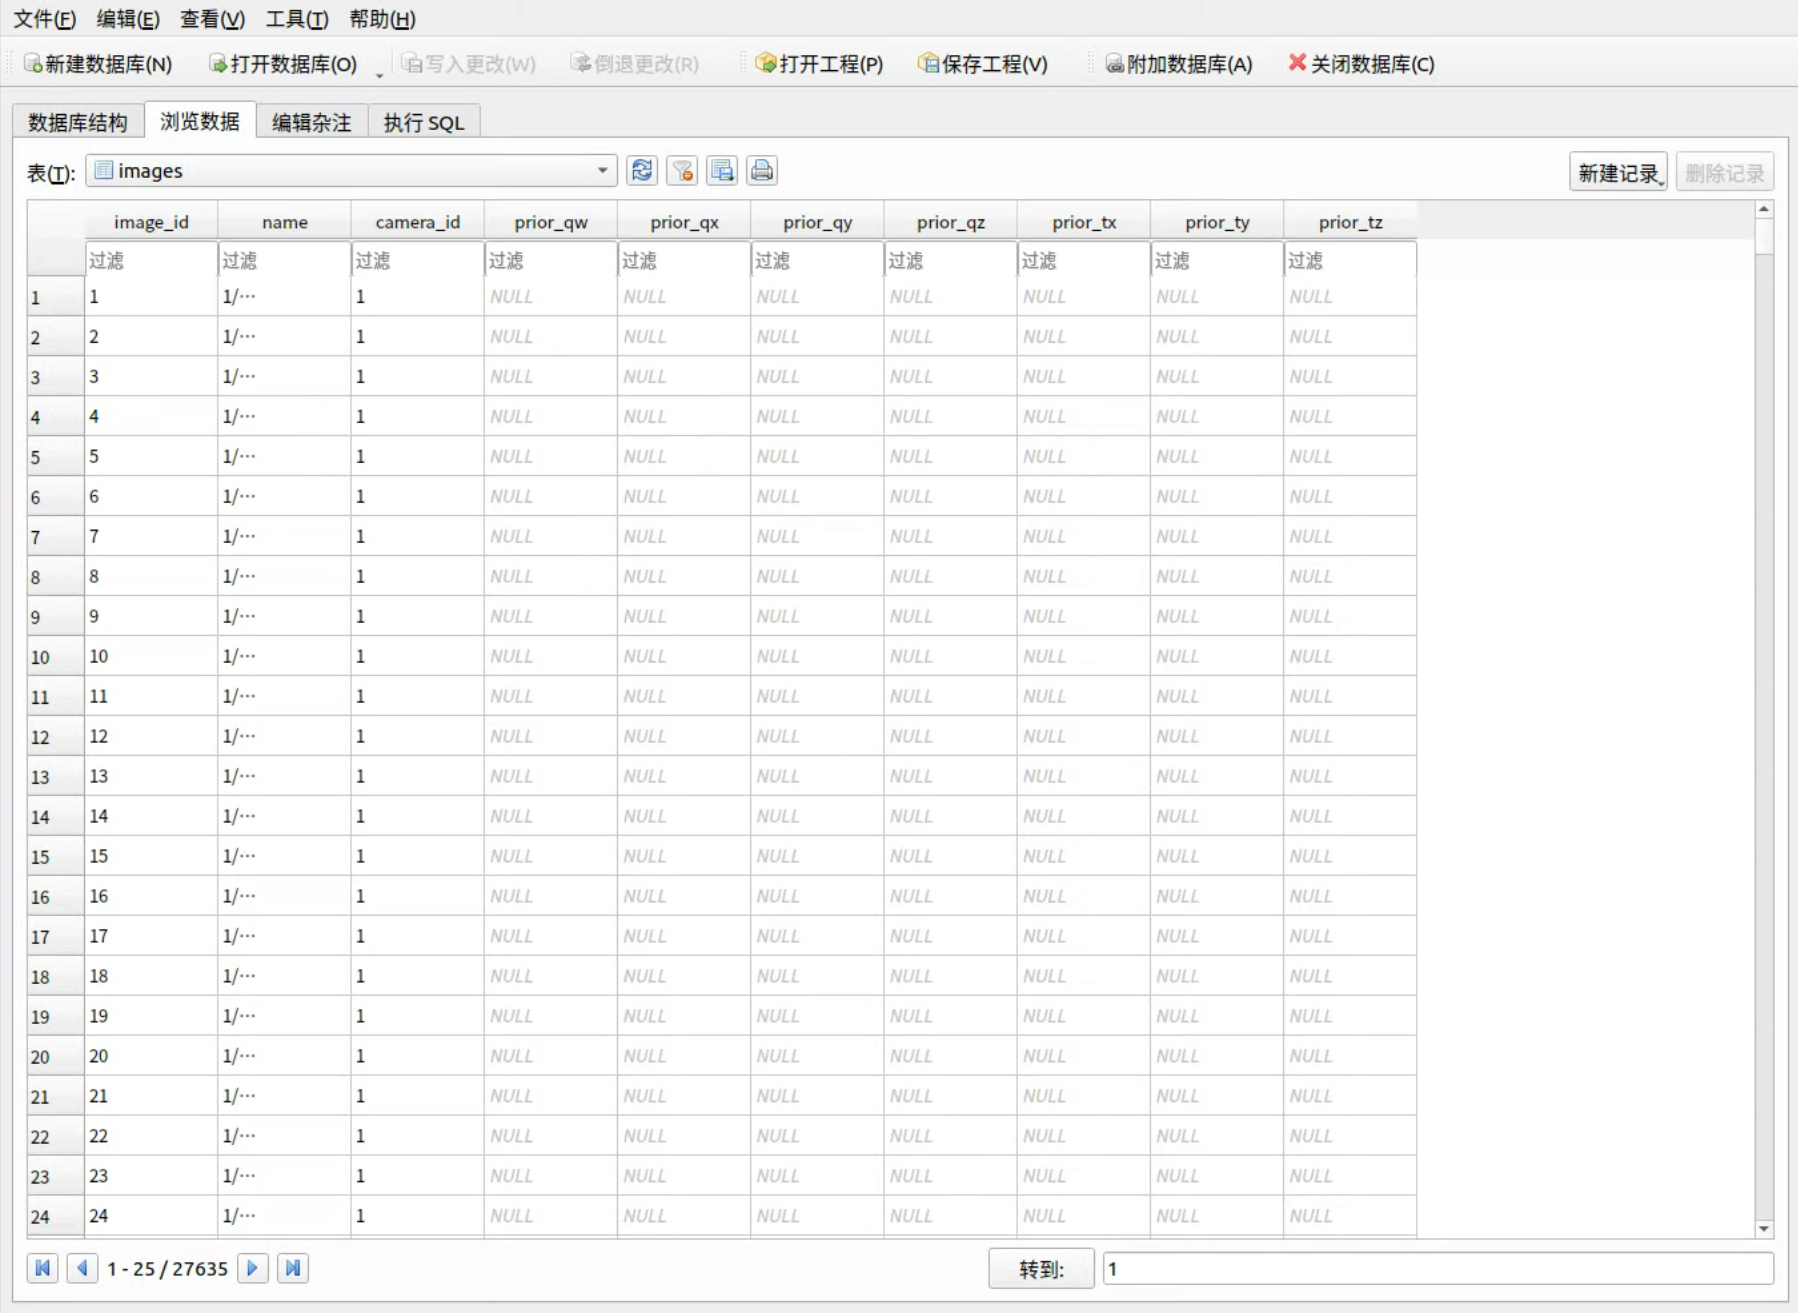1798x1313 pixels.
Task: Open the 帮助(H) menu
Action: point(382,19)
